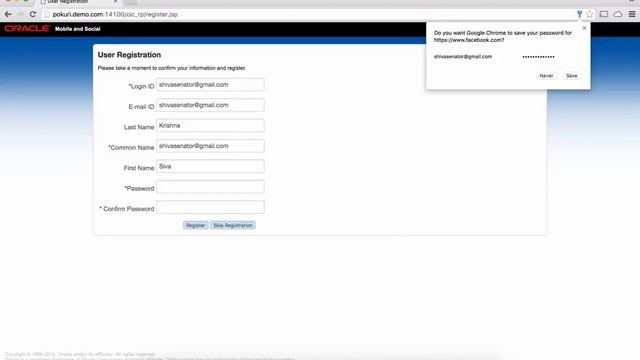Focus the E-mail ID field
Screen dimensions: 640x360
click(x=210, y=105)
